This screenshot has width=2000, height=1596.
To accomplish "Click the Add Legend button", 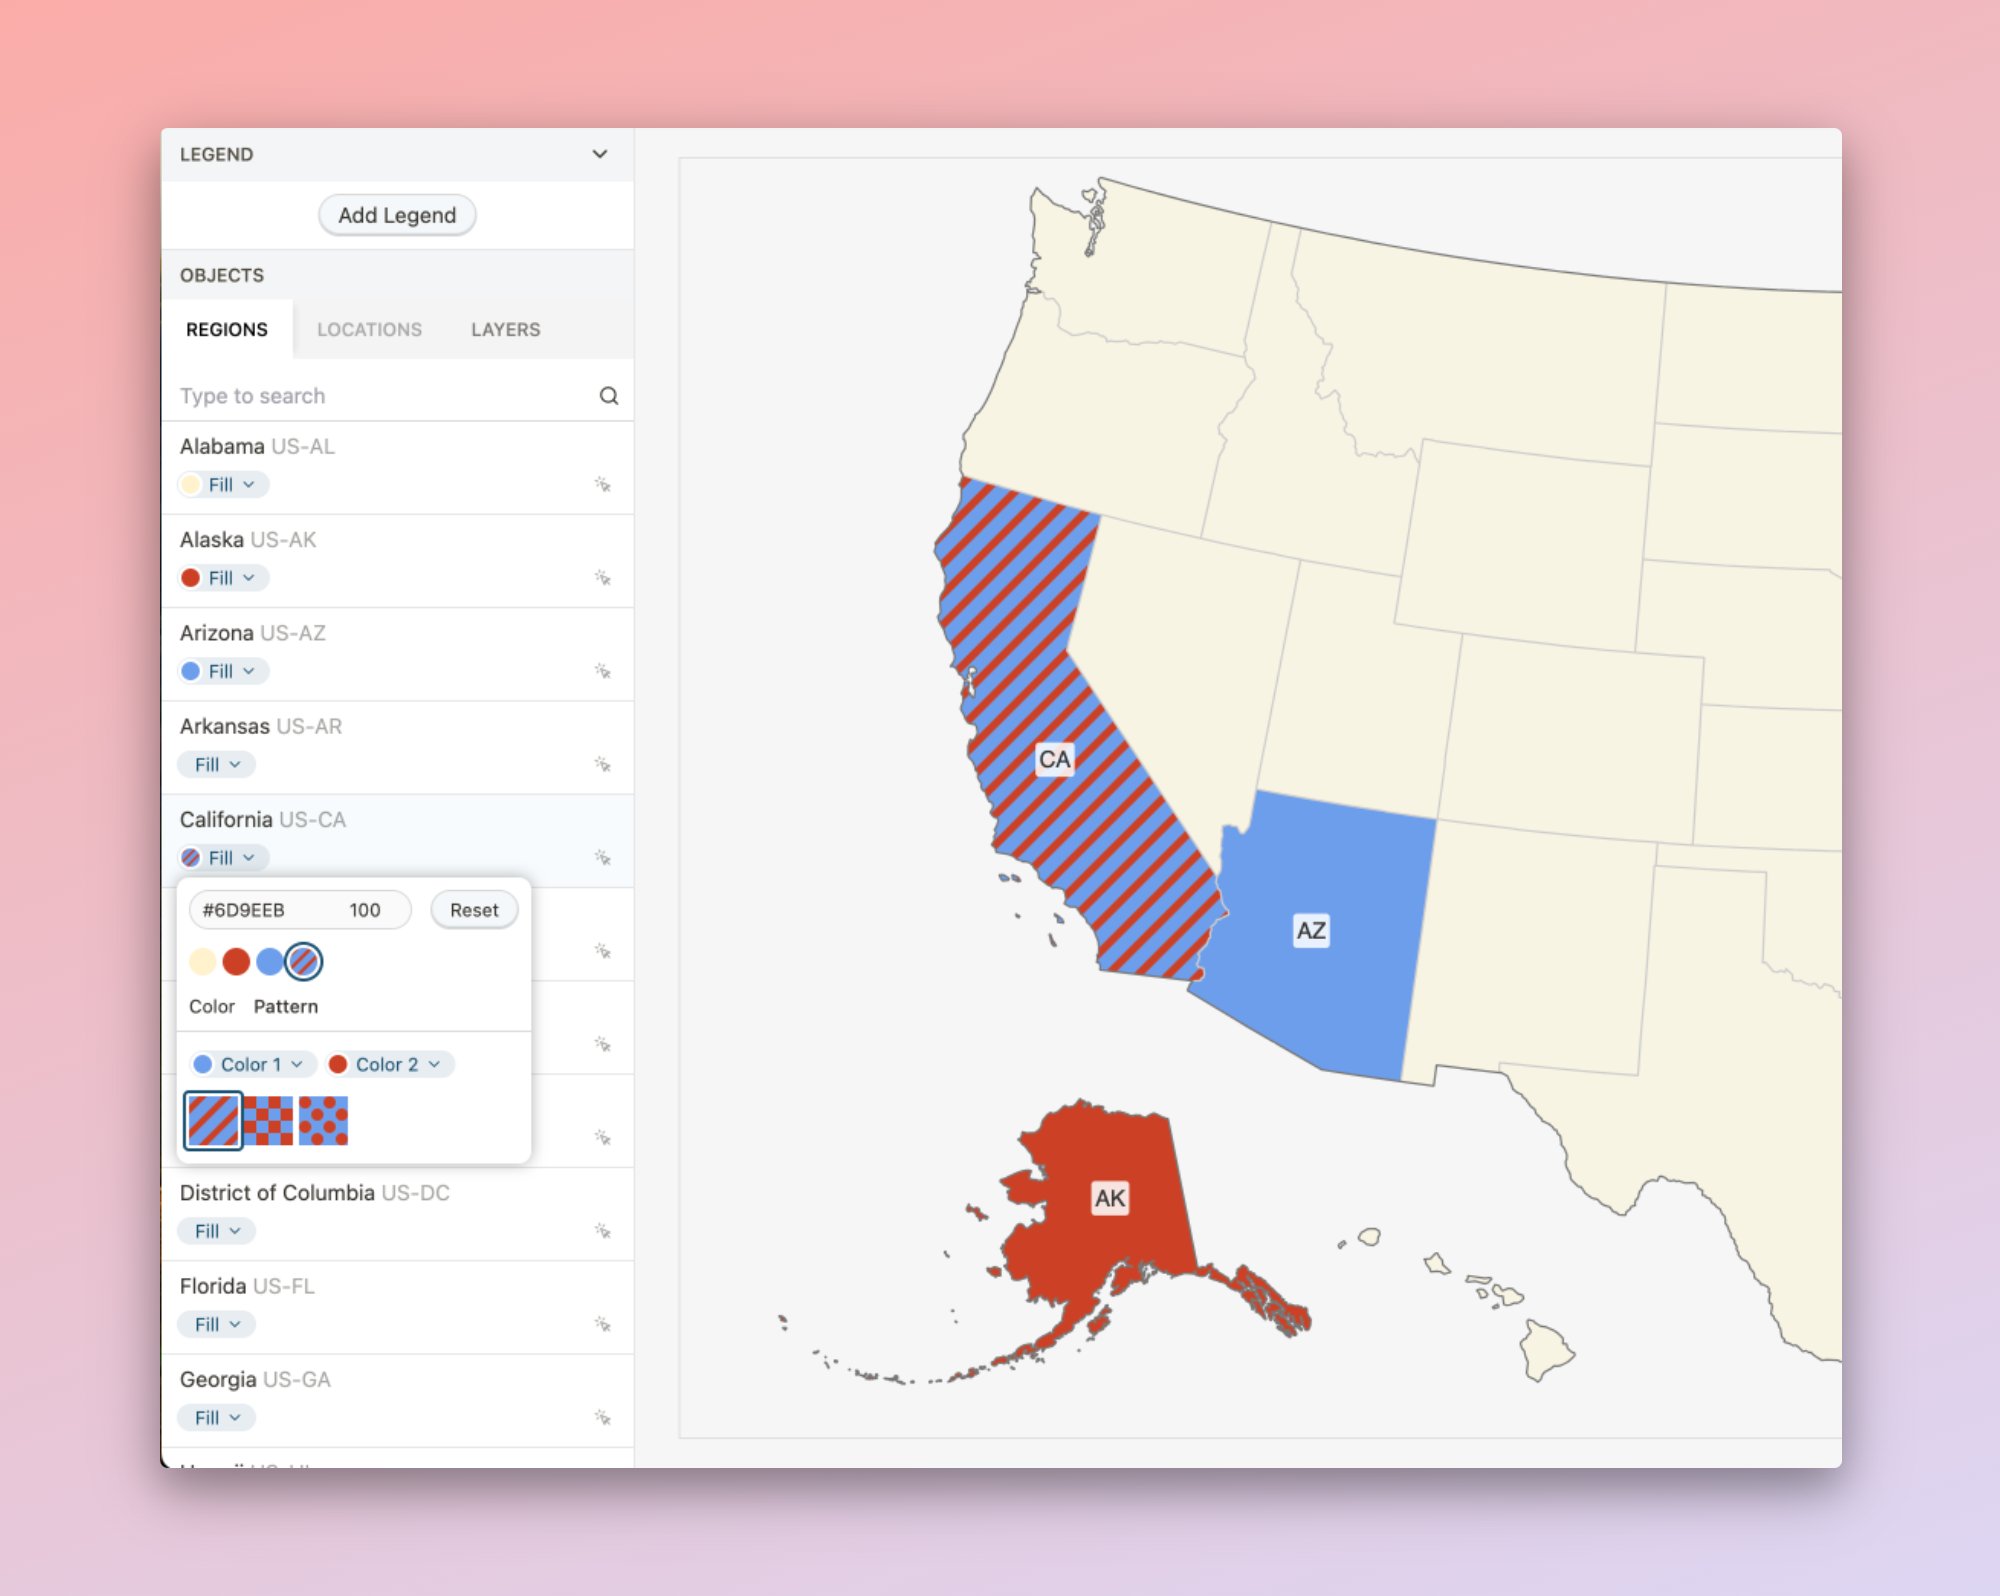I will 397,215.
